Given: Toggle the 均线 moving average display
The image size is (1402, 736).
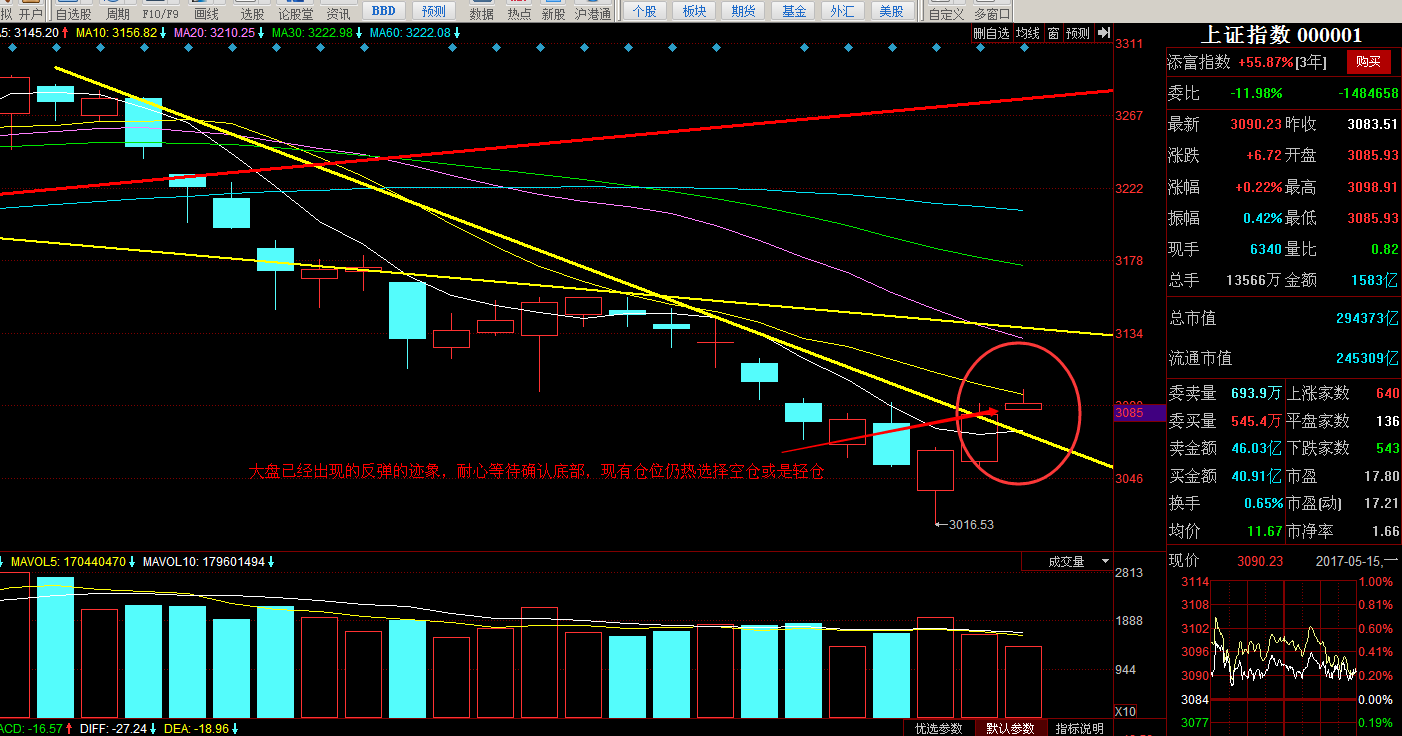Looking at the screenshot, I should [1028, 33].
